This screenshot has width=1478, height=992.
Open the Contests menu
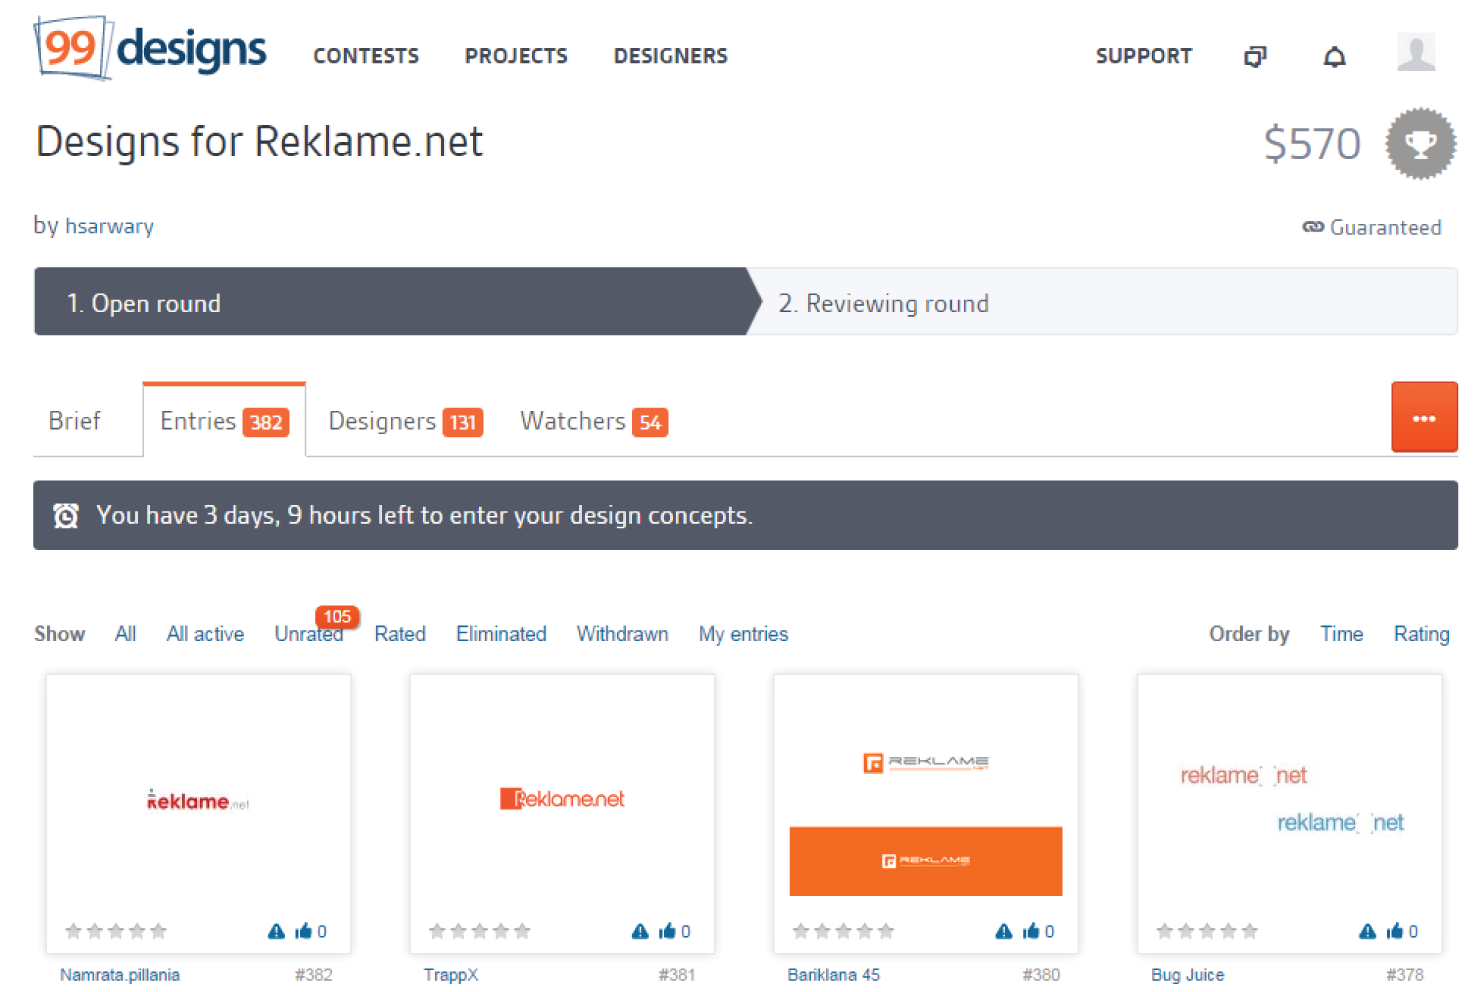pyautogui.click(x=366, y=56)
